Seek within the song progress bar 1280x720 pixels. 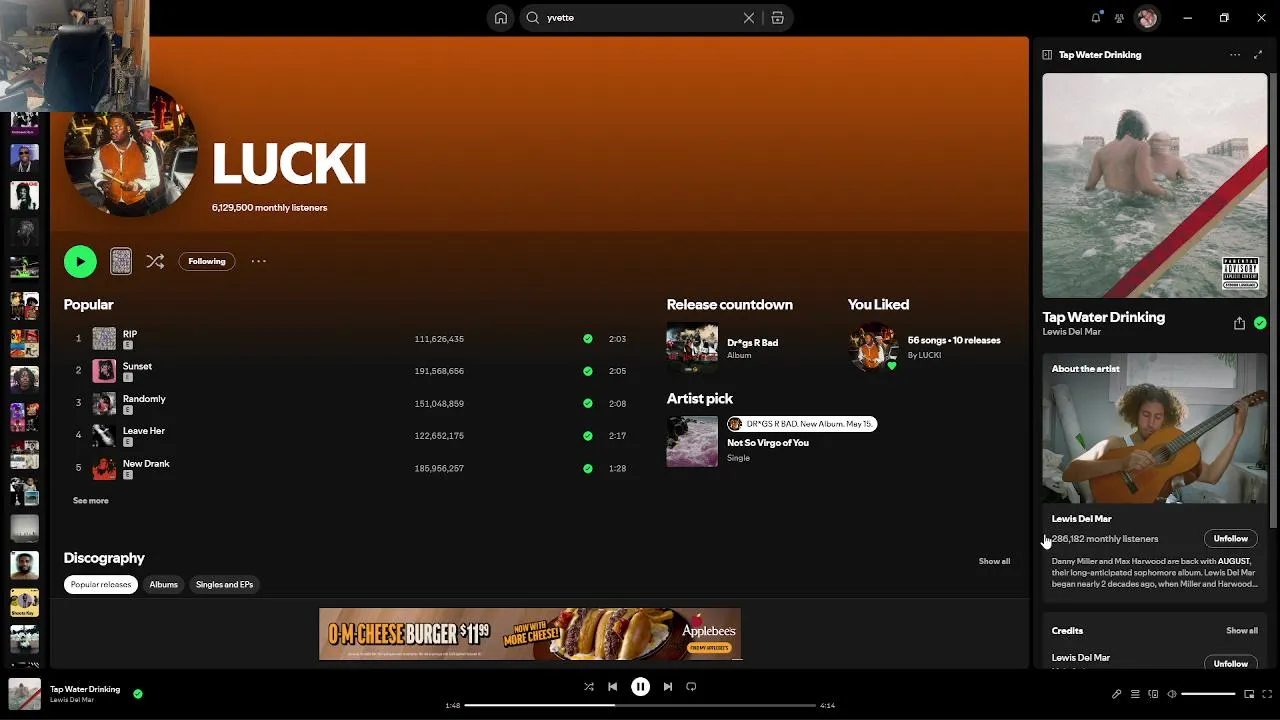pyautogui.click(x=640, y=706)
